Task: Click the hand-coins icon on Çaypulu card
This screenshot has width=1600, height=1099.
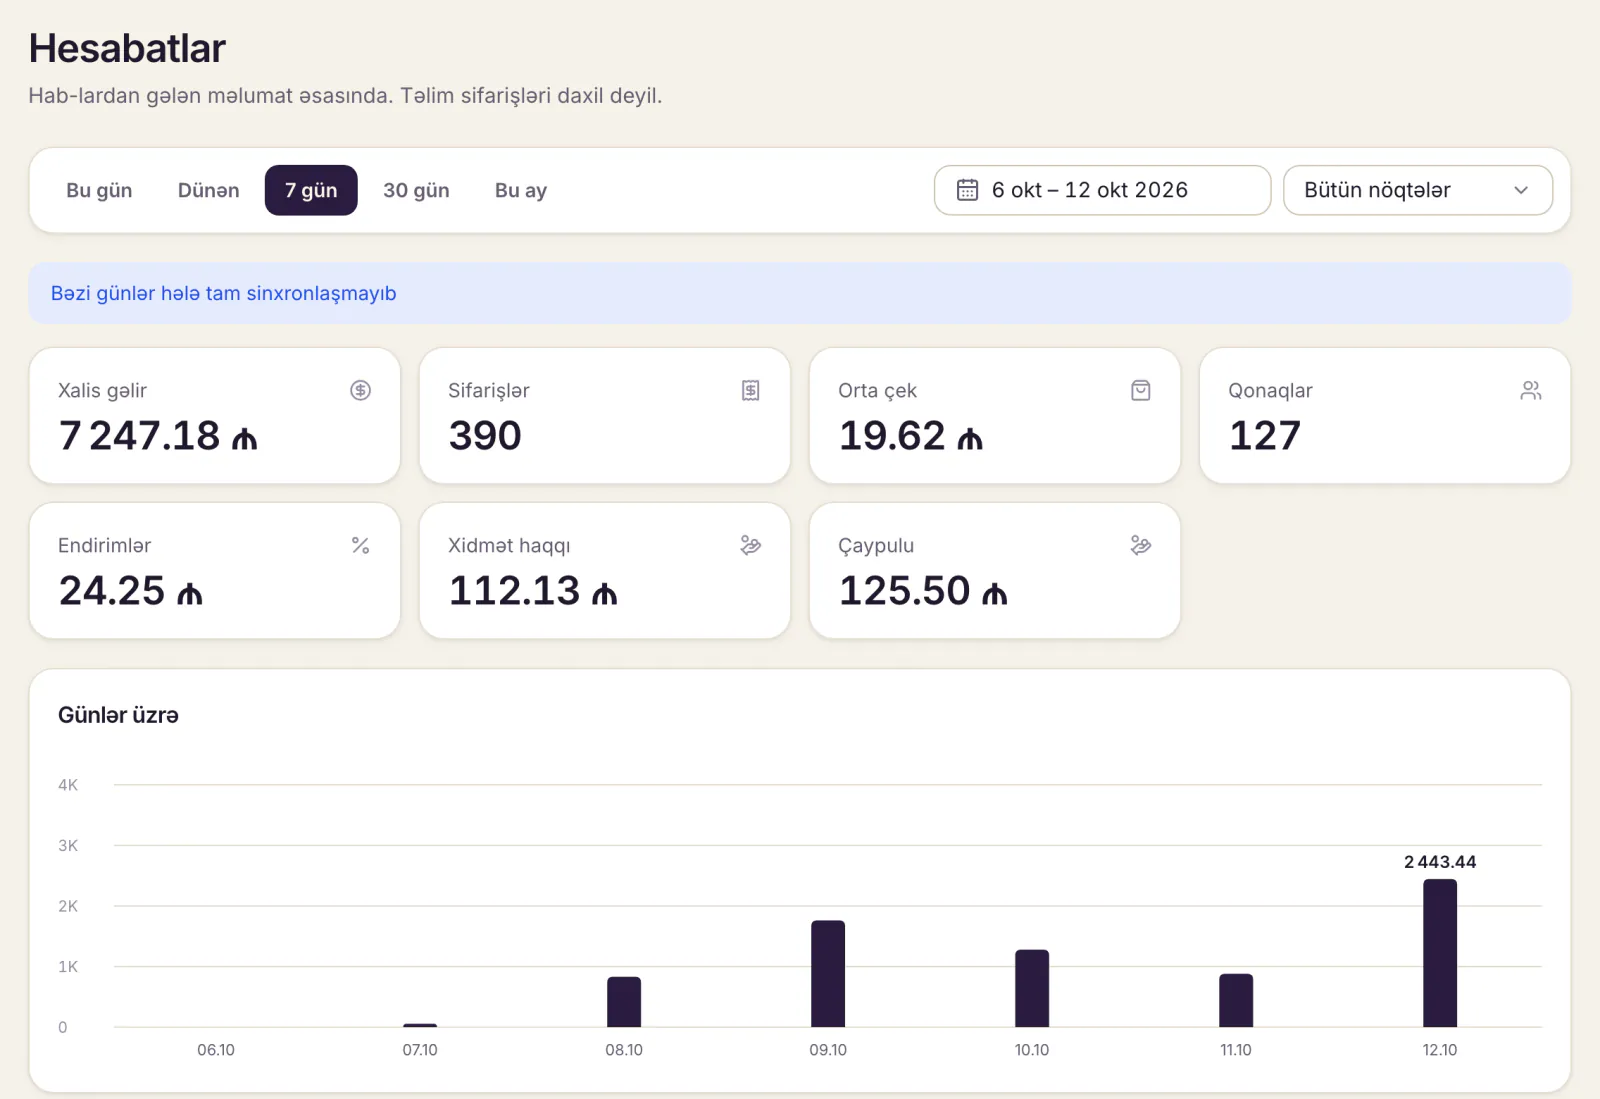Action: (1140, 545)
